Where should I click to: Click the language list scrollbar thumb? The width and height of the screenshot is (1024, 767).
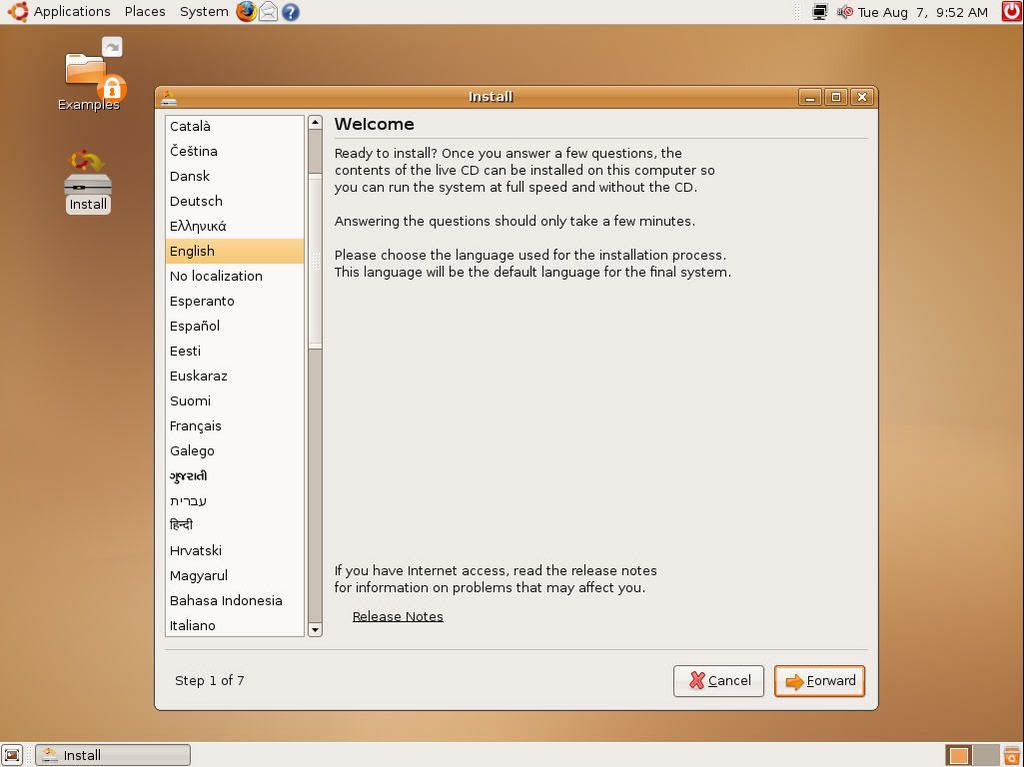click(315, 260)
